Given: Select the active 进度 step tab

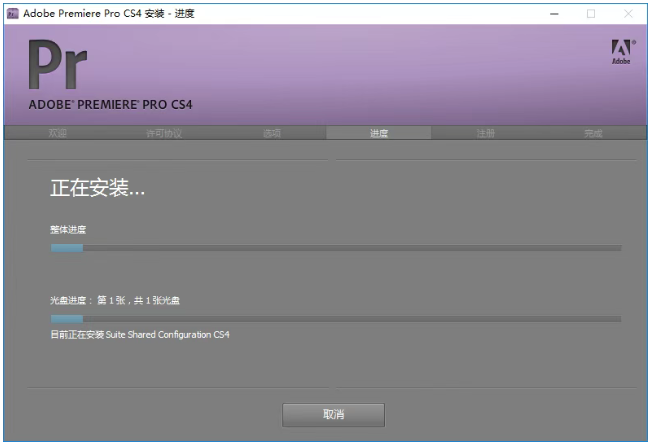Looking at the screenshot, I should (378, 133).
